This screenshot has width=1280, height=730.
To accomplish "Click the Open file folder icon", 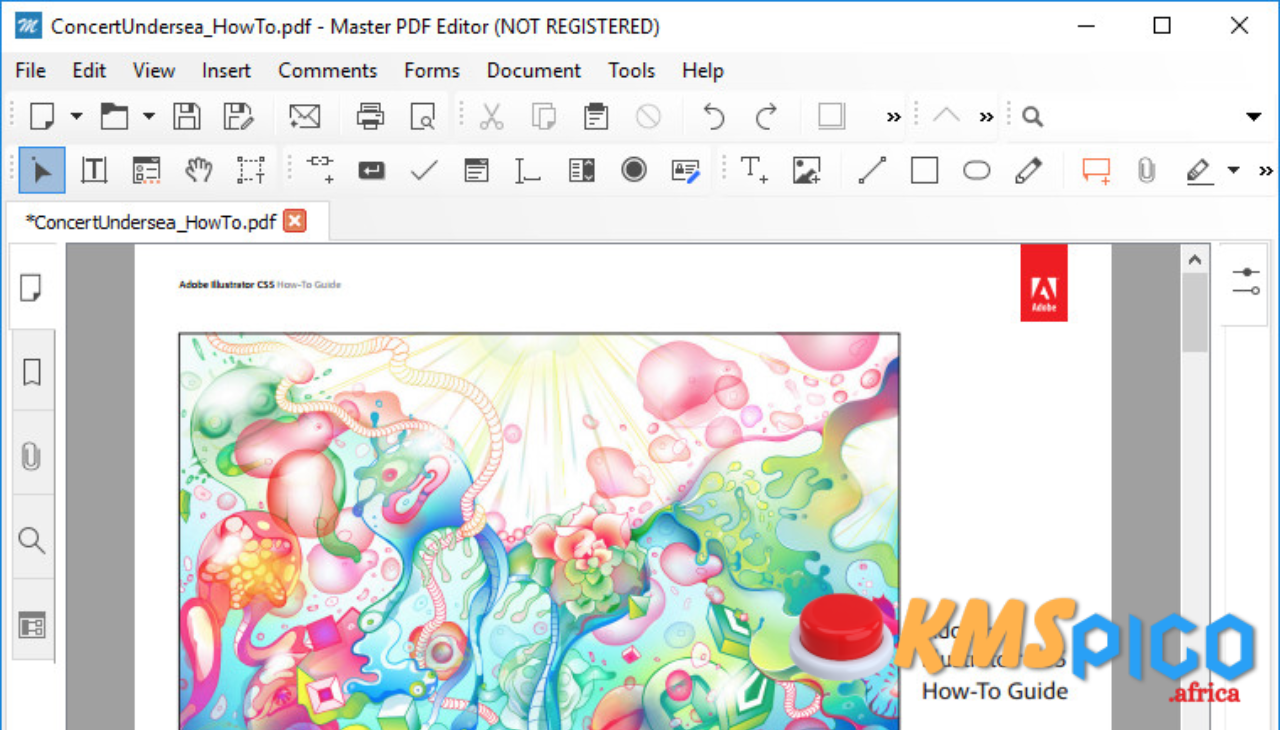I will tap(114, 117).
